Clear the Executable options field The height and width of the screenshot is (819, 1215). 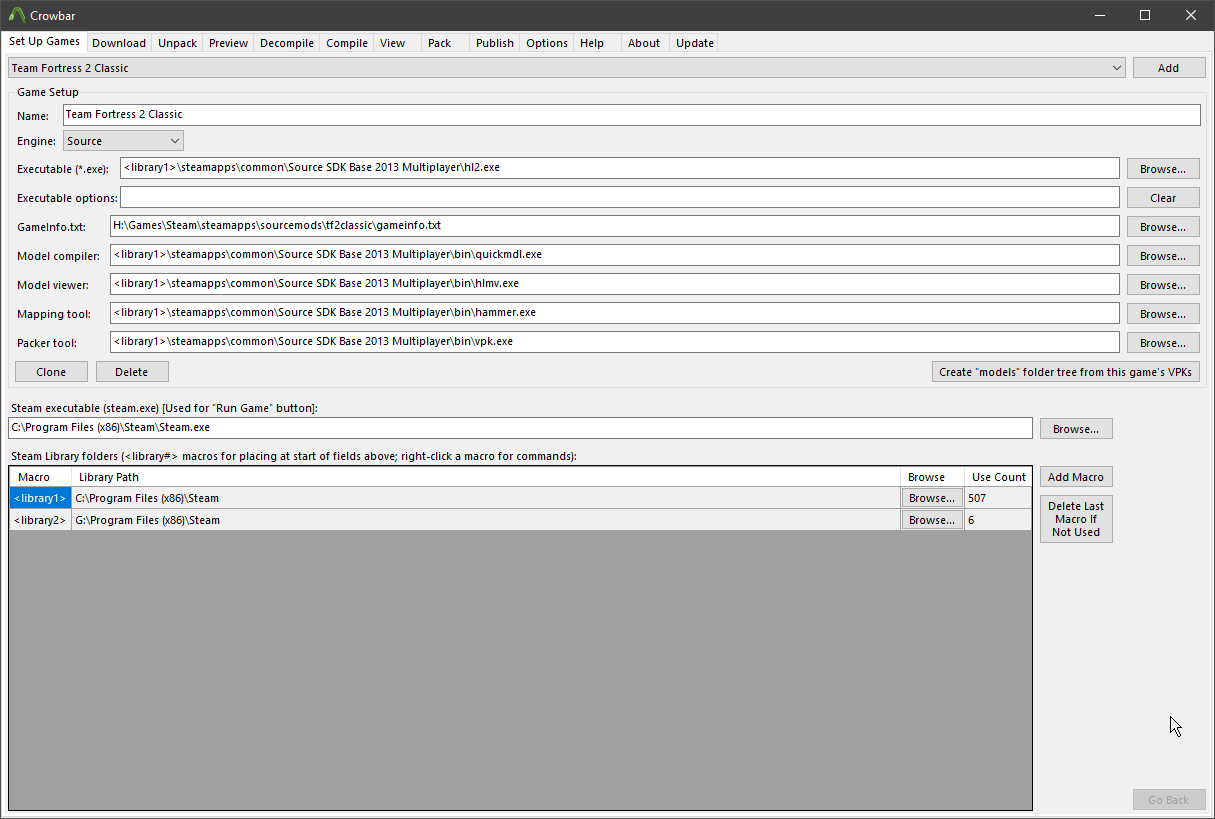tap(1163, 198)
